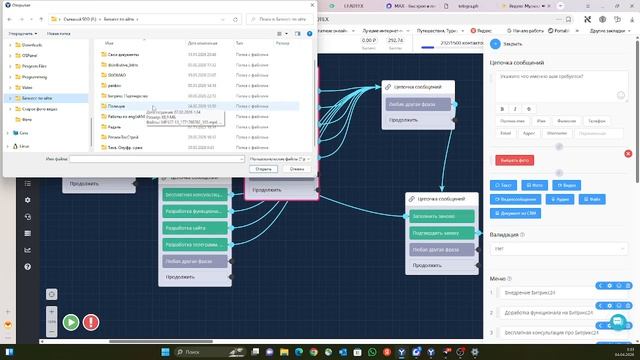Viewport: 640px width, 360px height.
Task: Click Новая папка in the dialog toolbar
Action: (58, 33)
